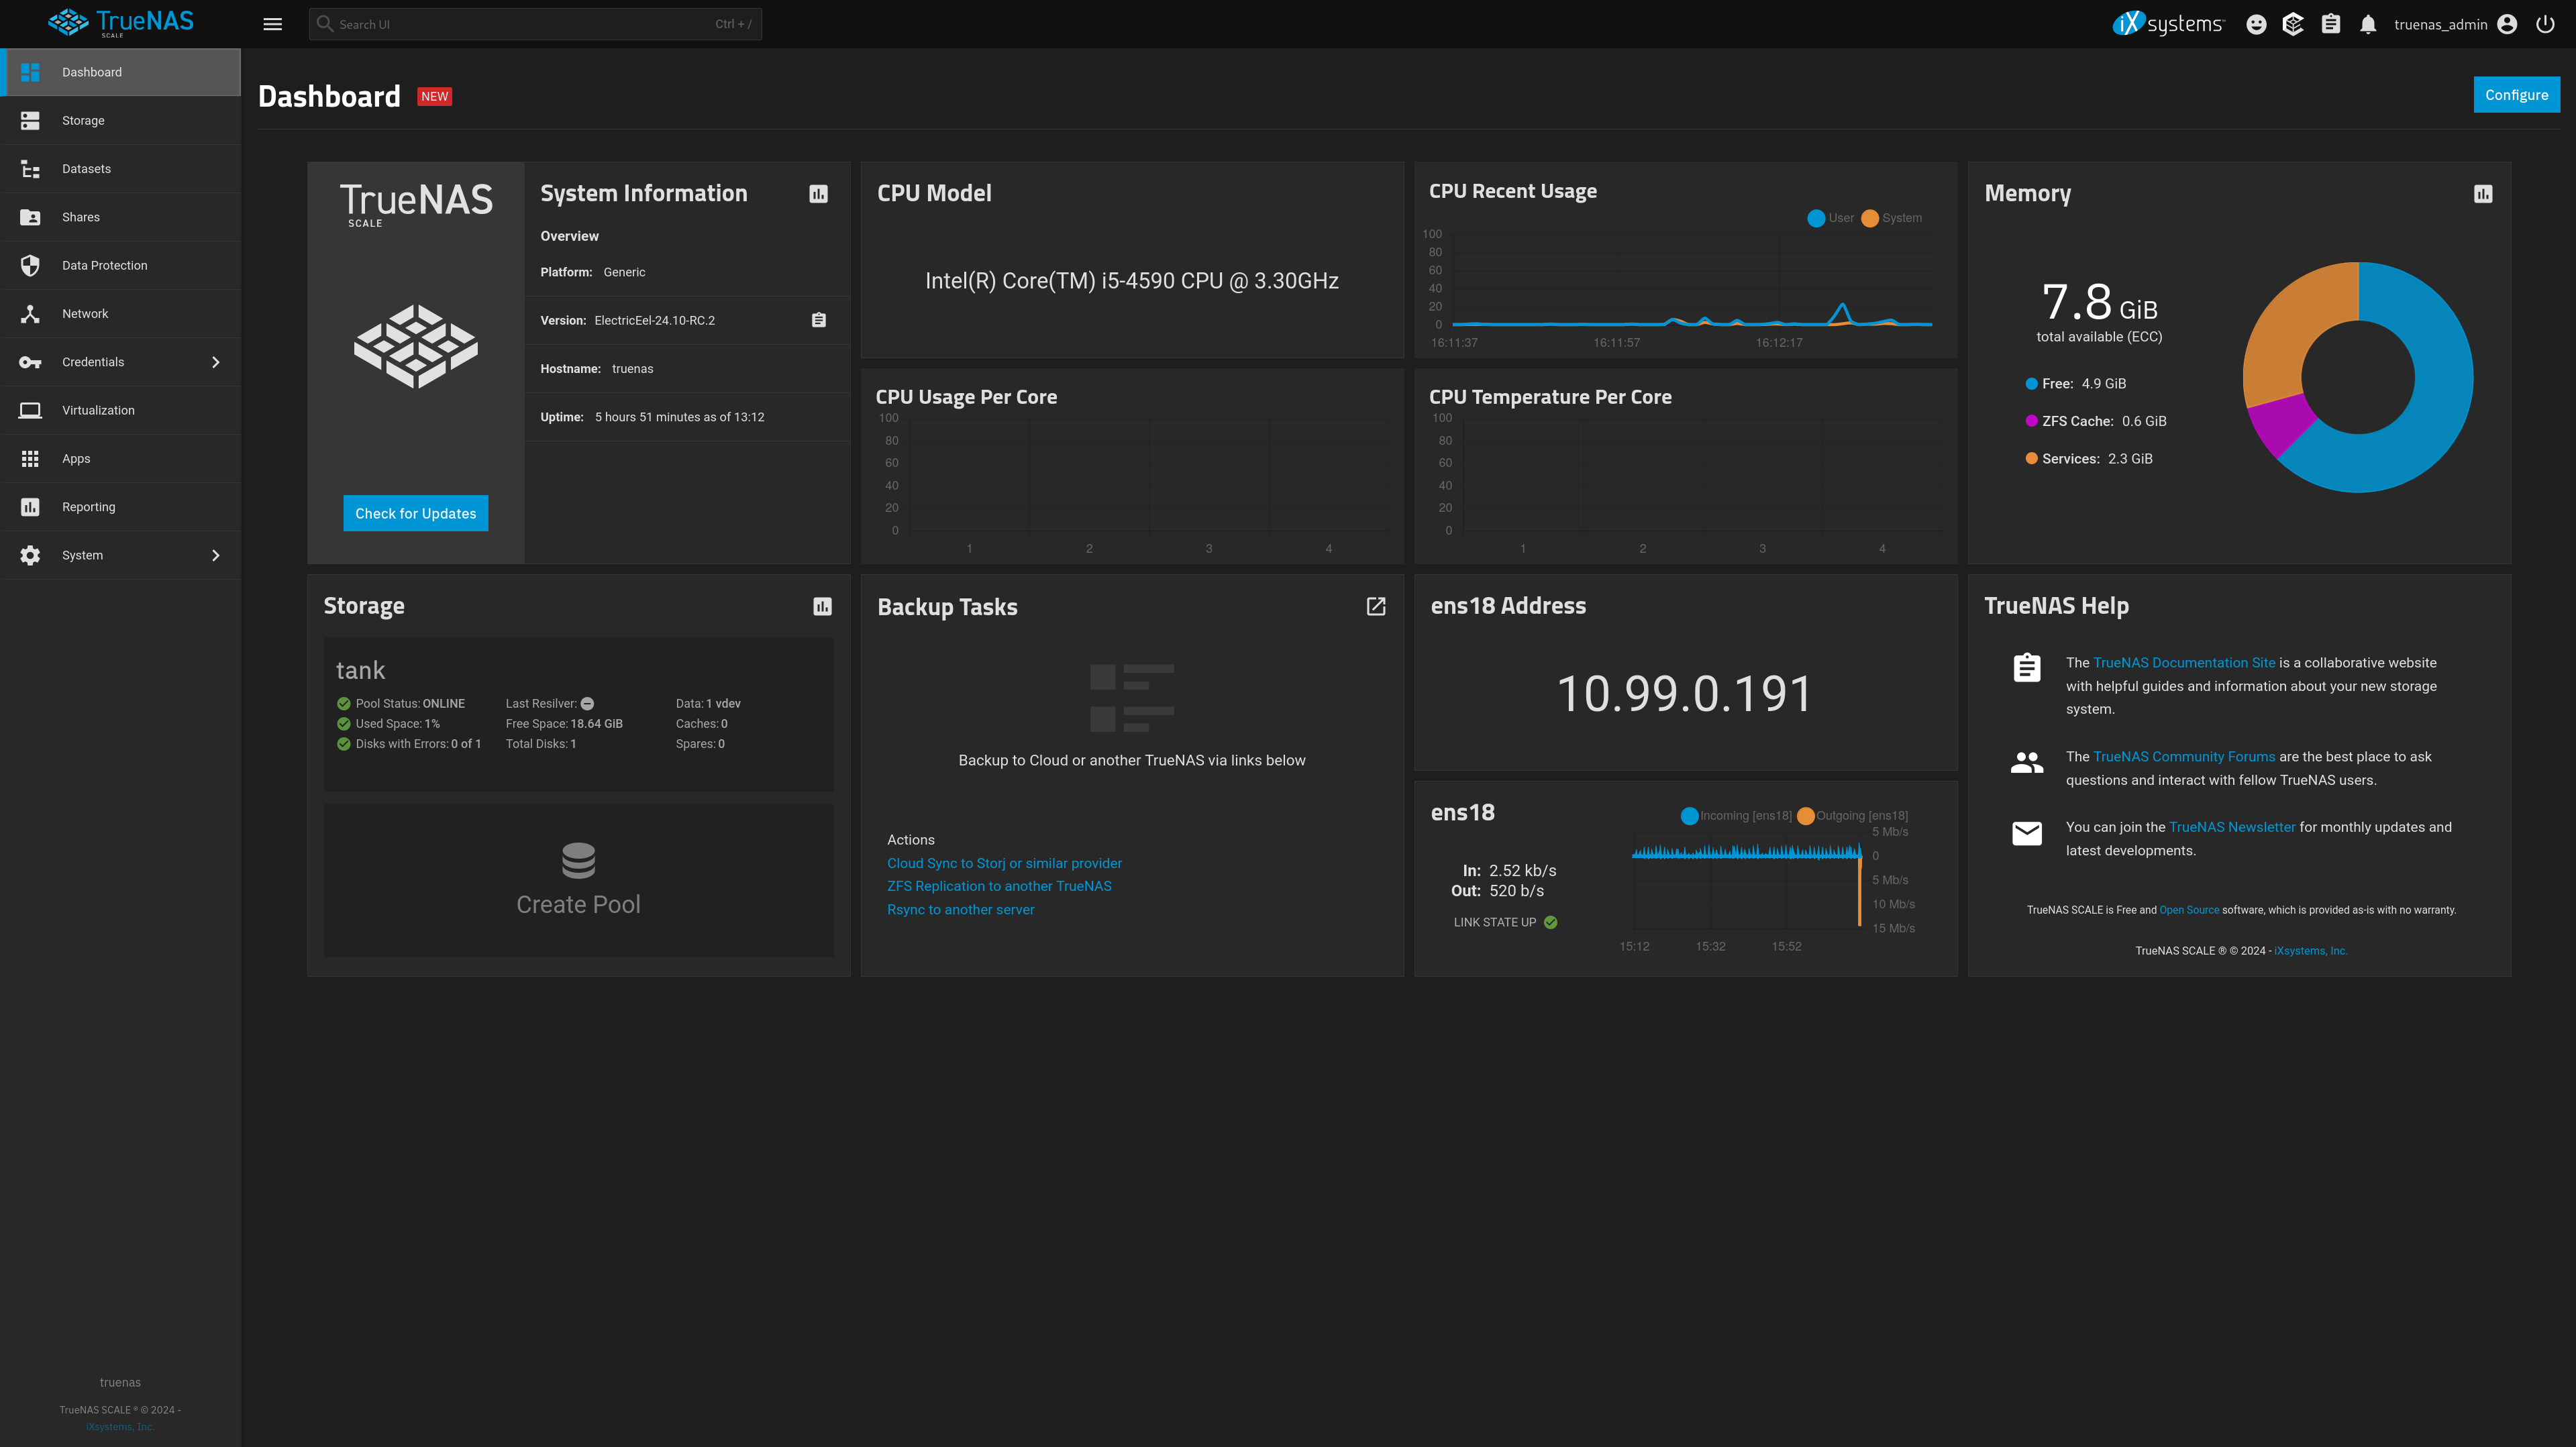2576x1447 pixels.
Task: Click Create Pool label
Action: (578, 904)
